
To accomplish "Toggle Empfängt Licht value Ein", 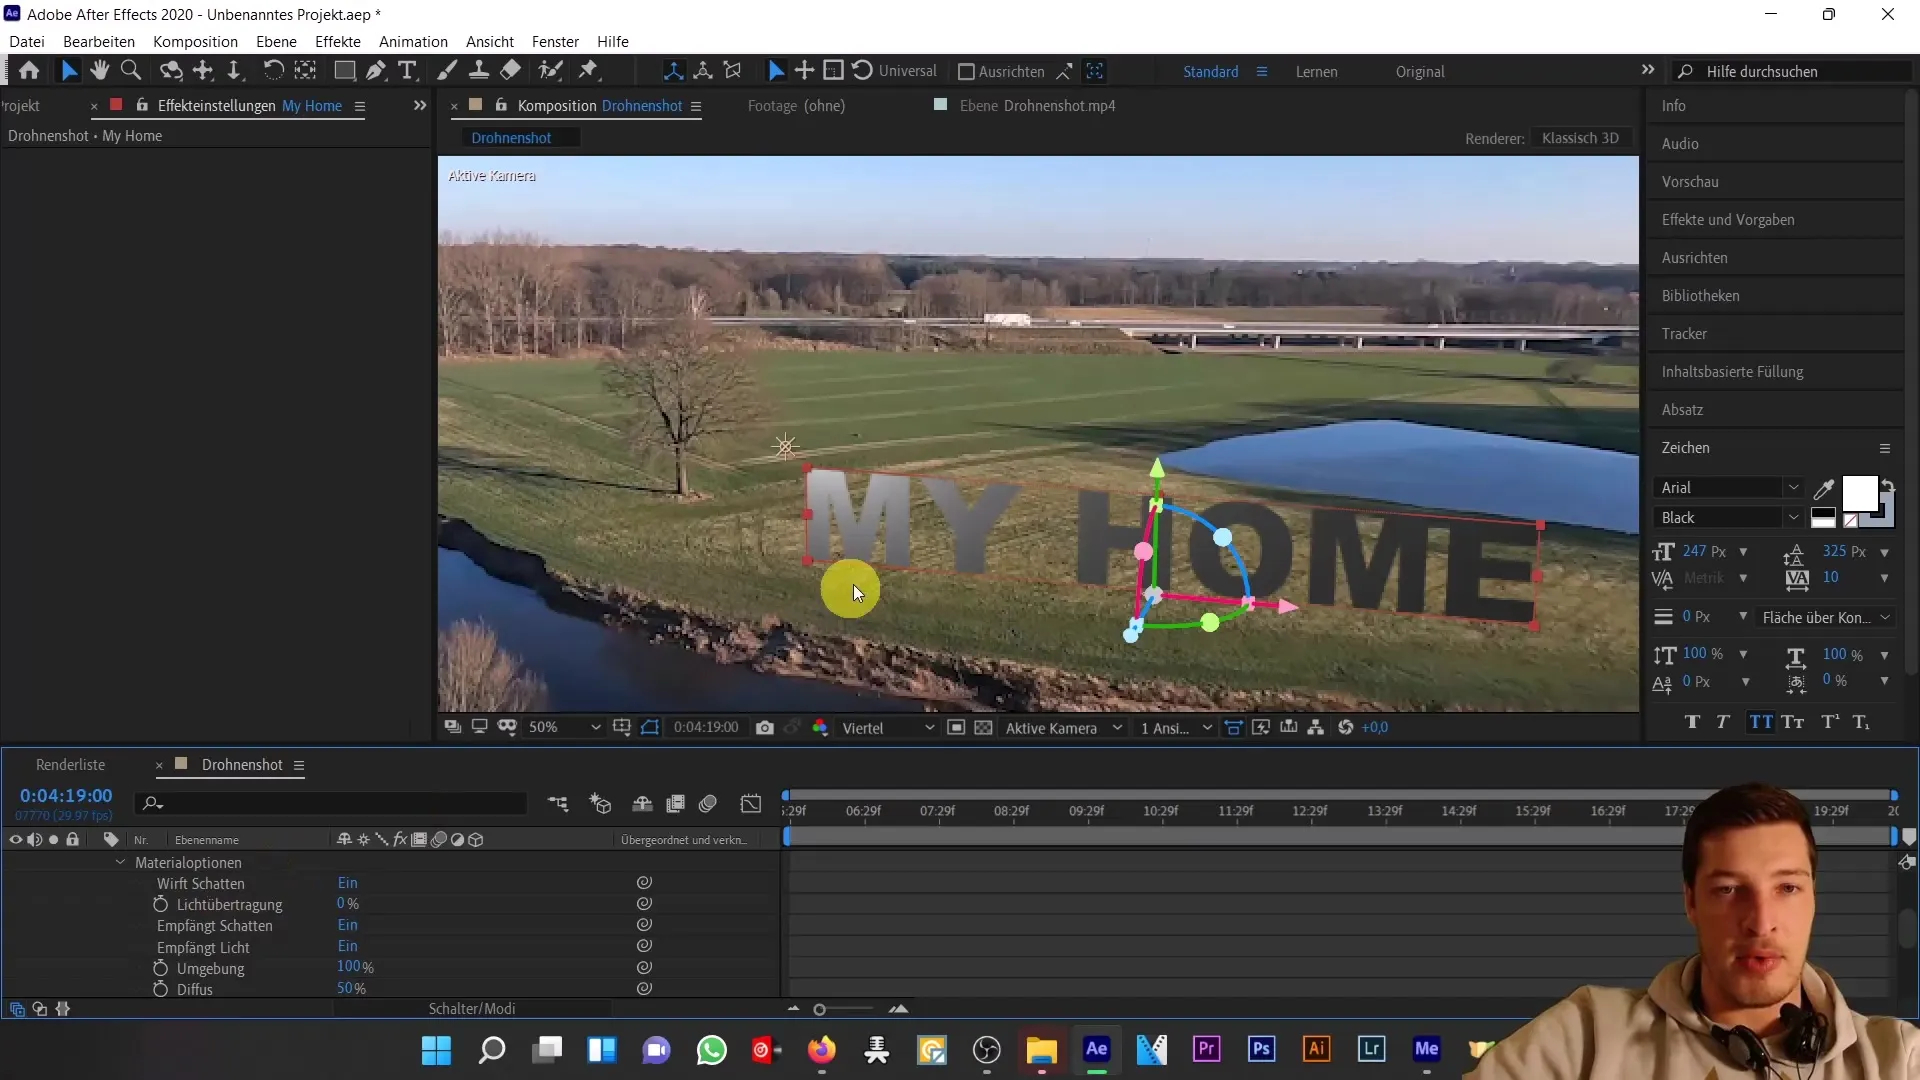I will pos(347,946).
